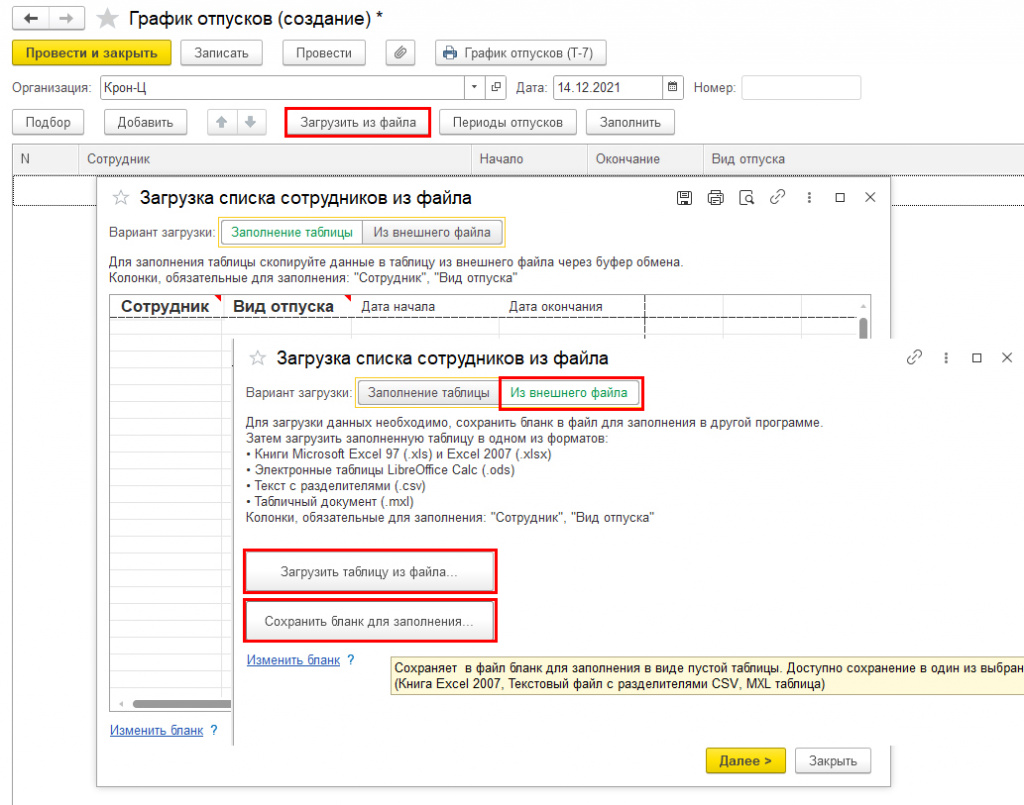Click Провести и закрыть button

coord(91,53)
